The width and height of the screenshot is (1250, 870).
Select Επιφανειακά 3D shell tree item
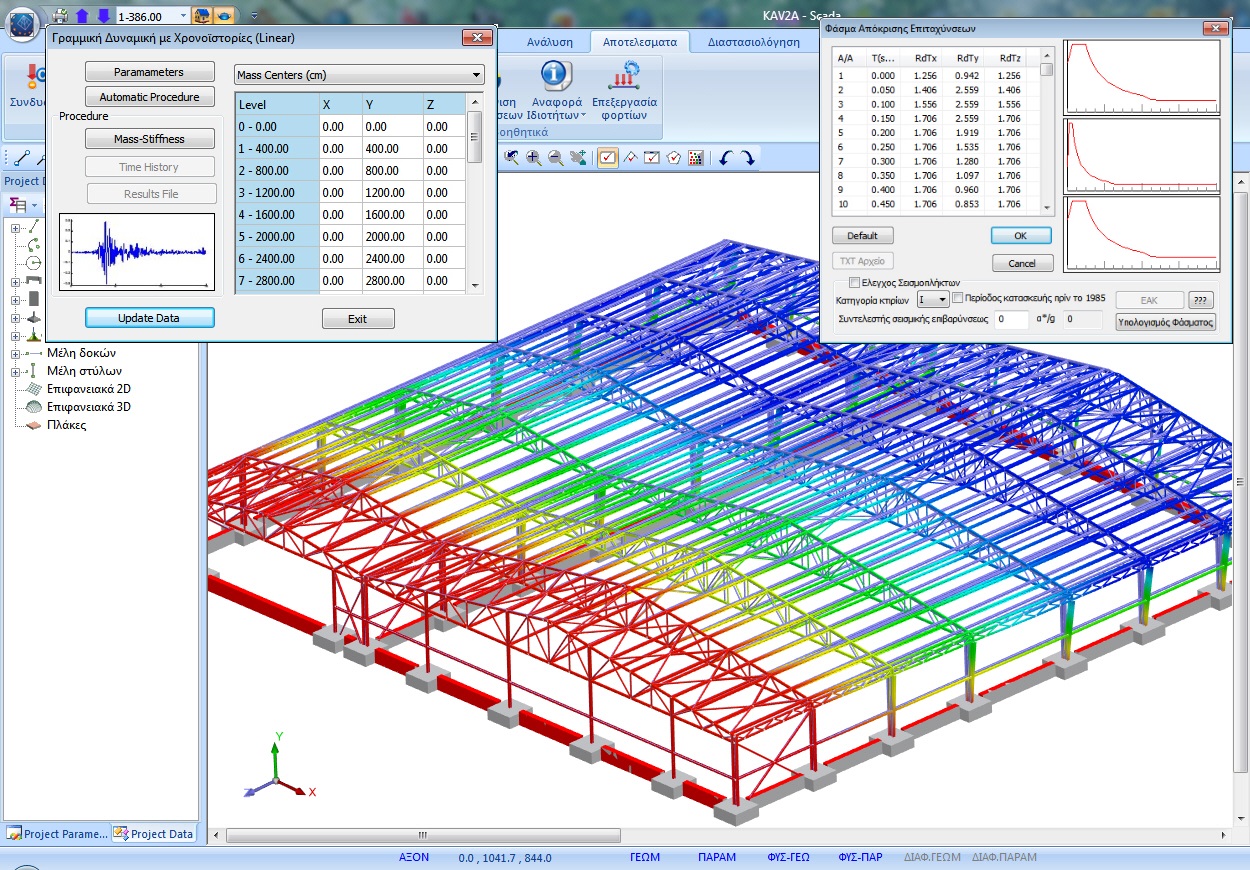80,407
